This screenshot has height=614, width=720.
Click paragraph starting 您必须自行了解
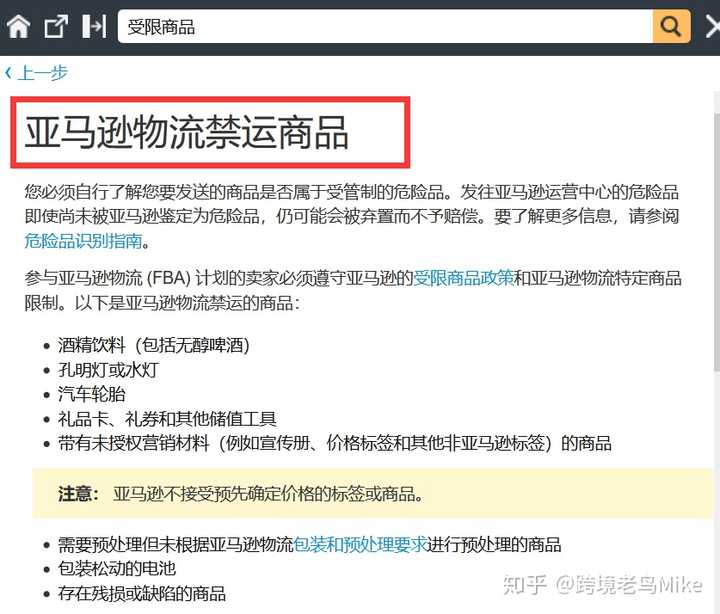352,216
